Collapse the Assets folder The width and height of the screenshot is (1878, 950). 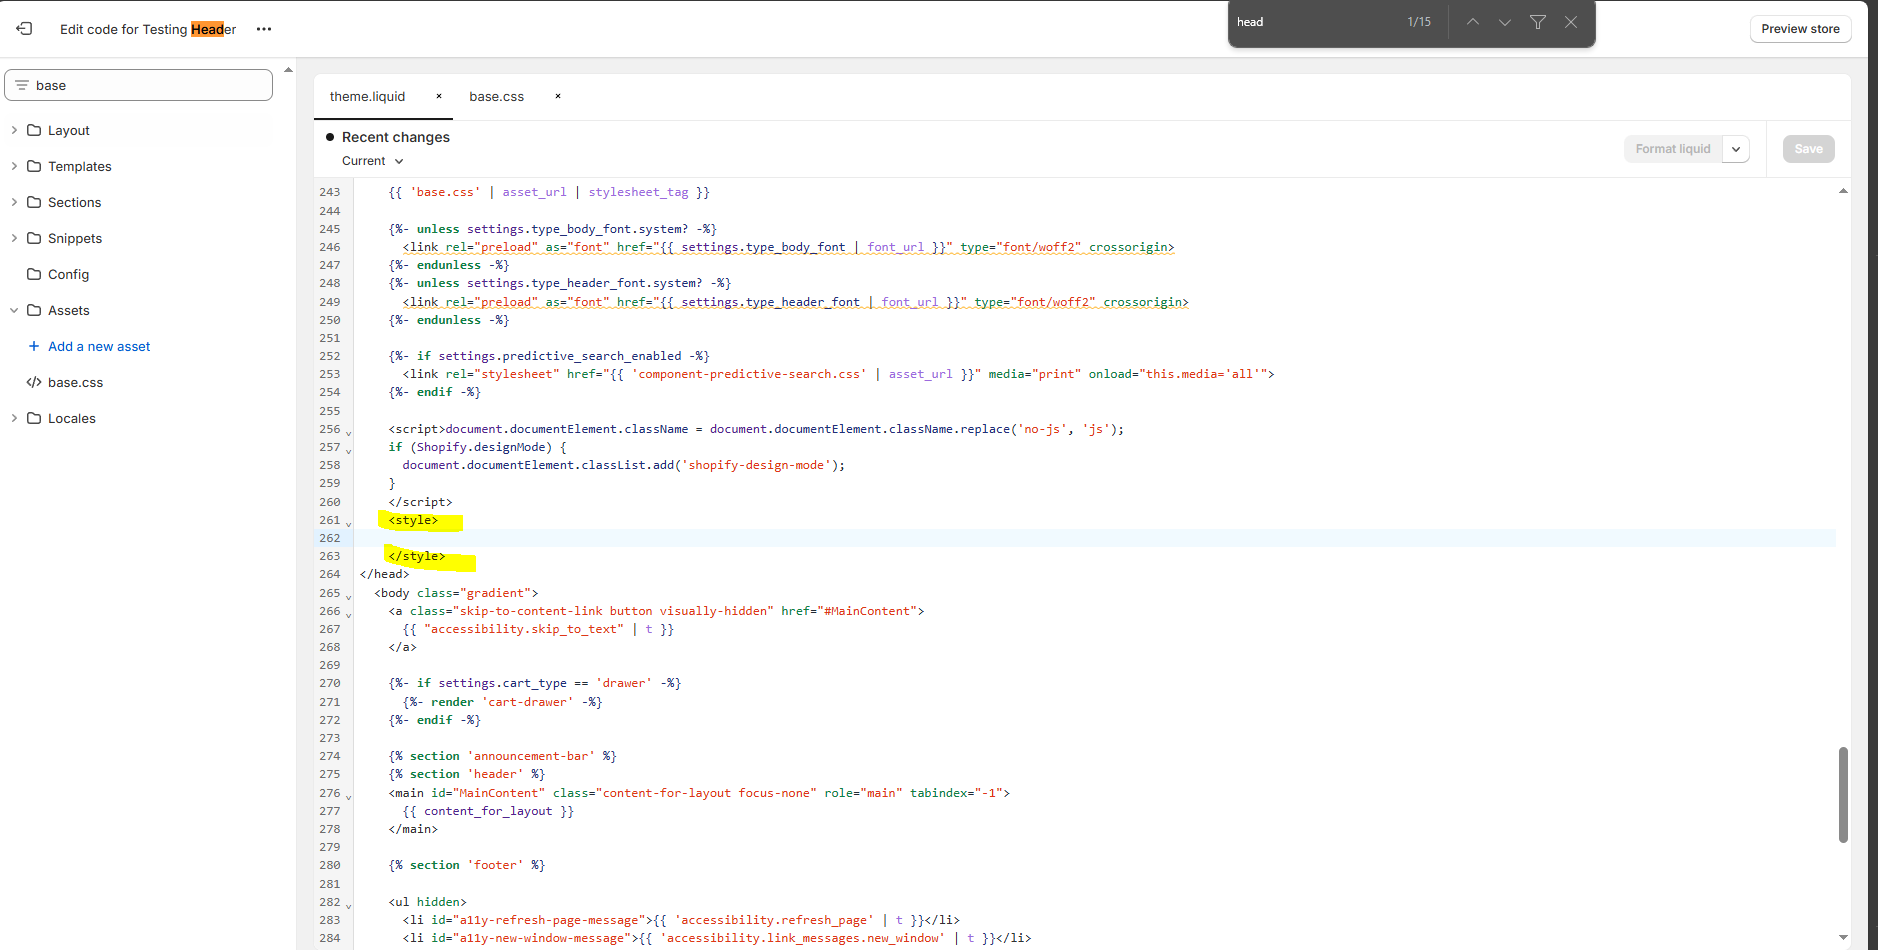pyautogui.click(x=14, y=310)
